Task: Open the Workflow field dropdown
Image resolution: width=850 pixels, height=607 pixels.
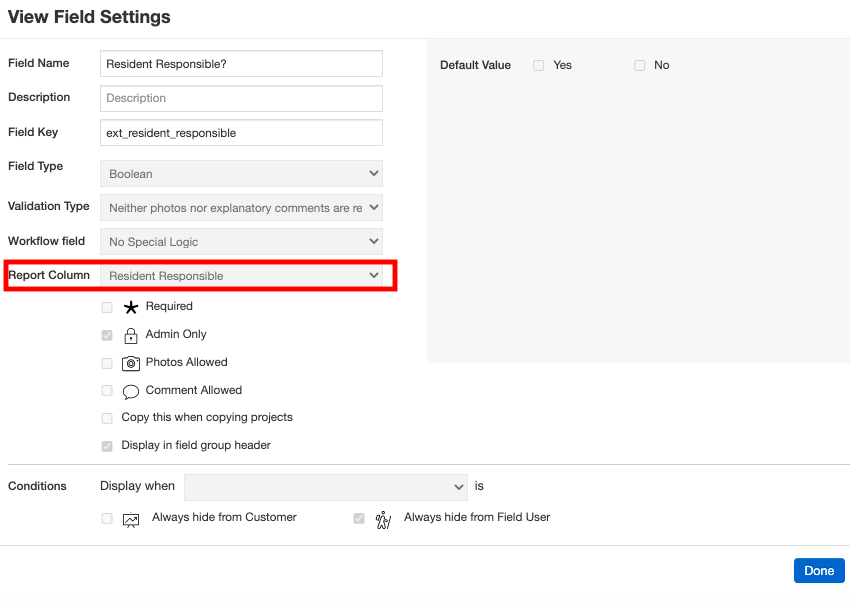Action: click(x=241, y=242)
